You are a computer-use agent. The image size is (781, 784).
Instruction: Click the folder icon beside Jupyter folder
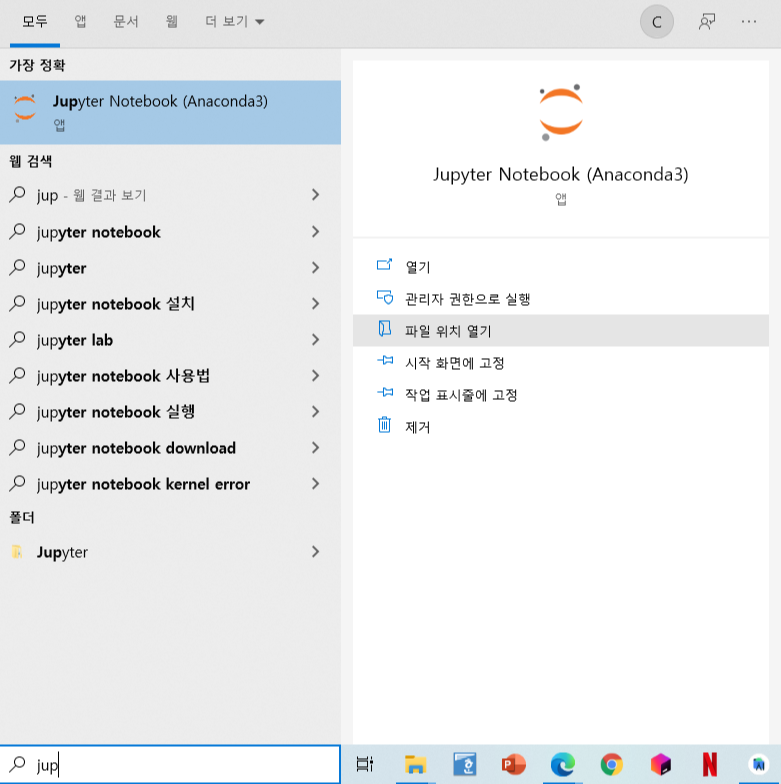[x=16, y=552]
